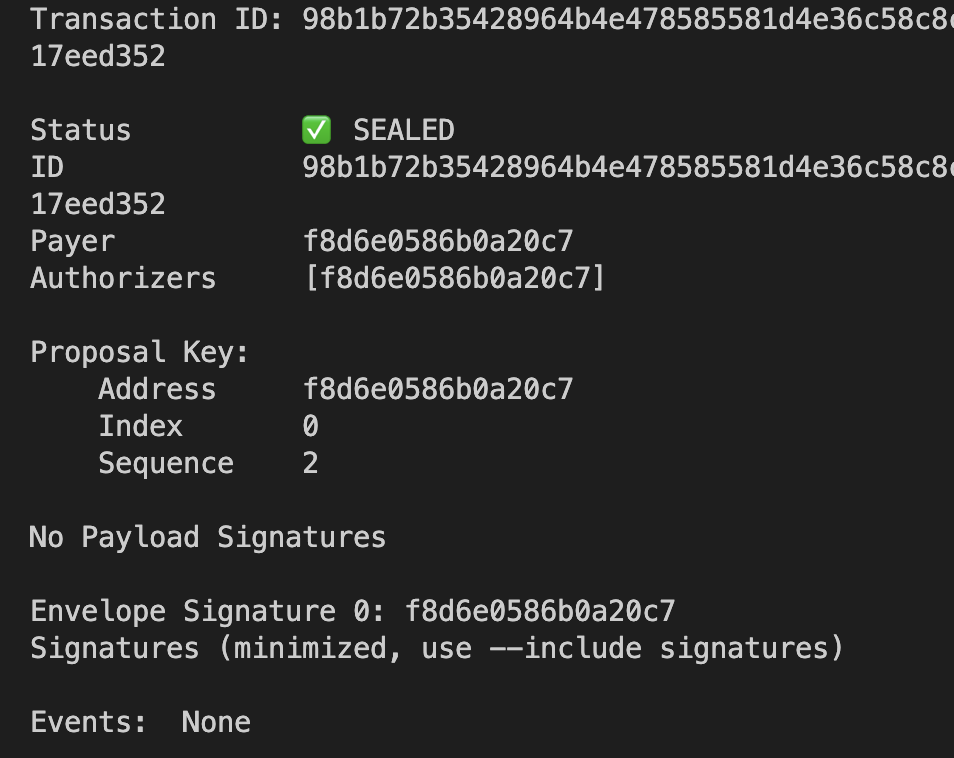Click the Authorizers label
This screenshot has height=758, width=954.
124,278
